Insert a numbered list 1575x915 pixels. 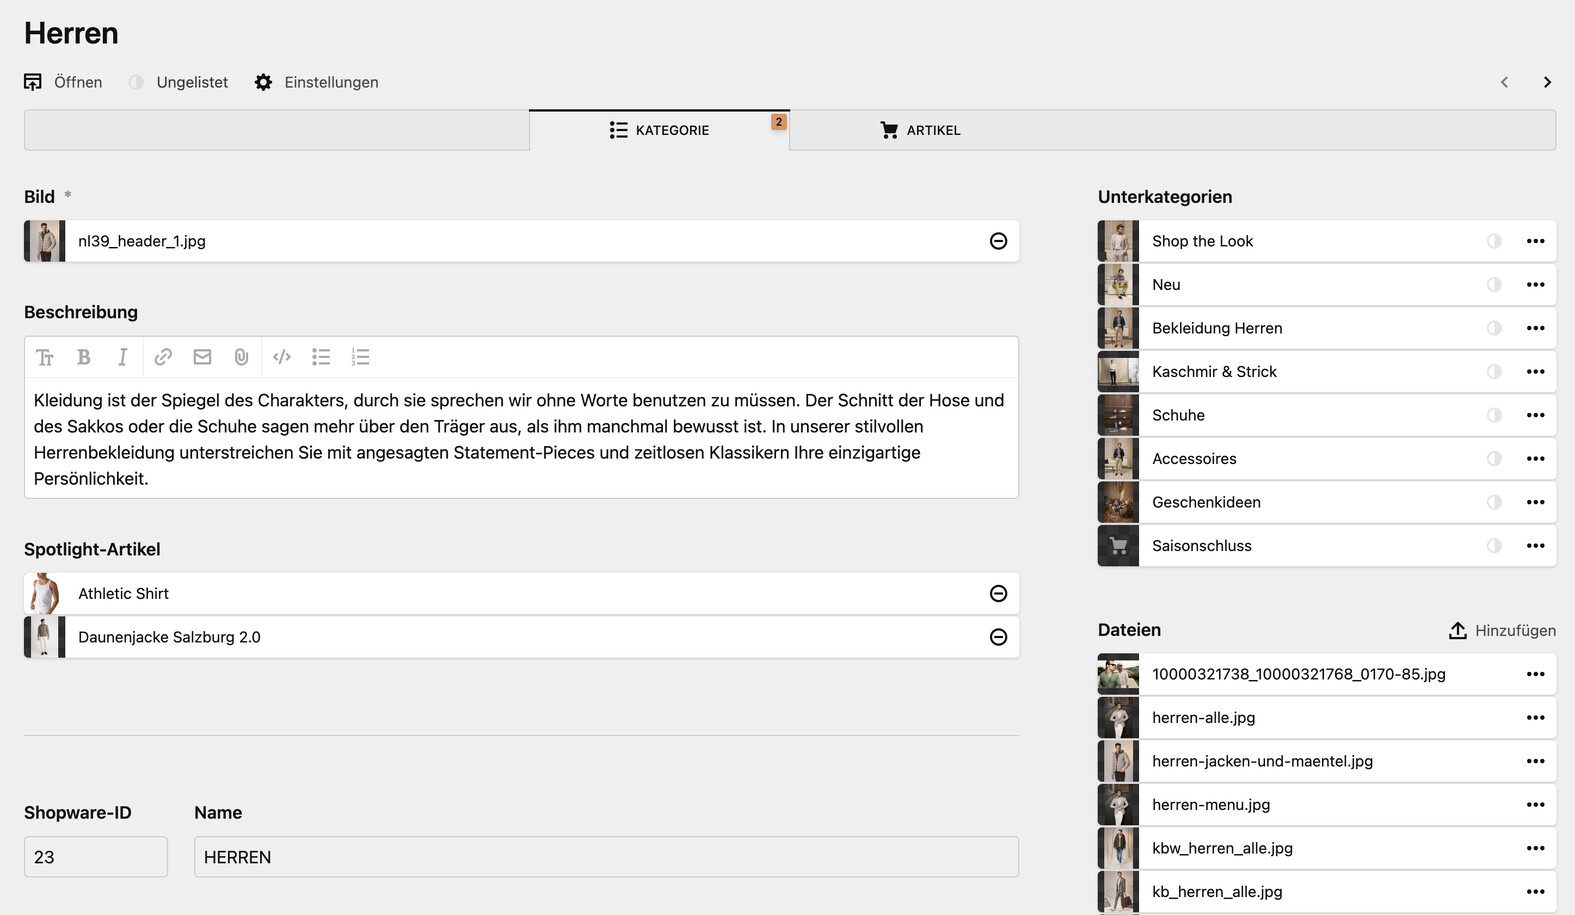click(360, 357)
